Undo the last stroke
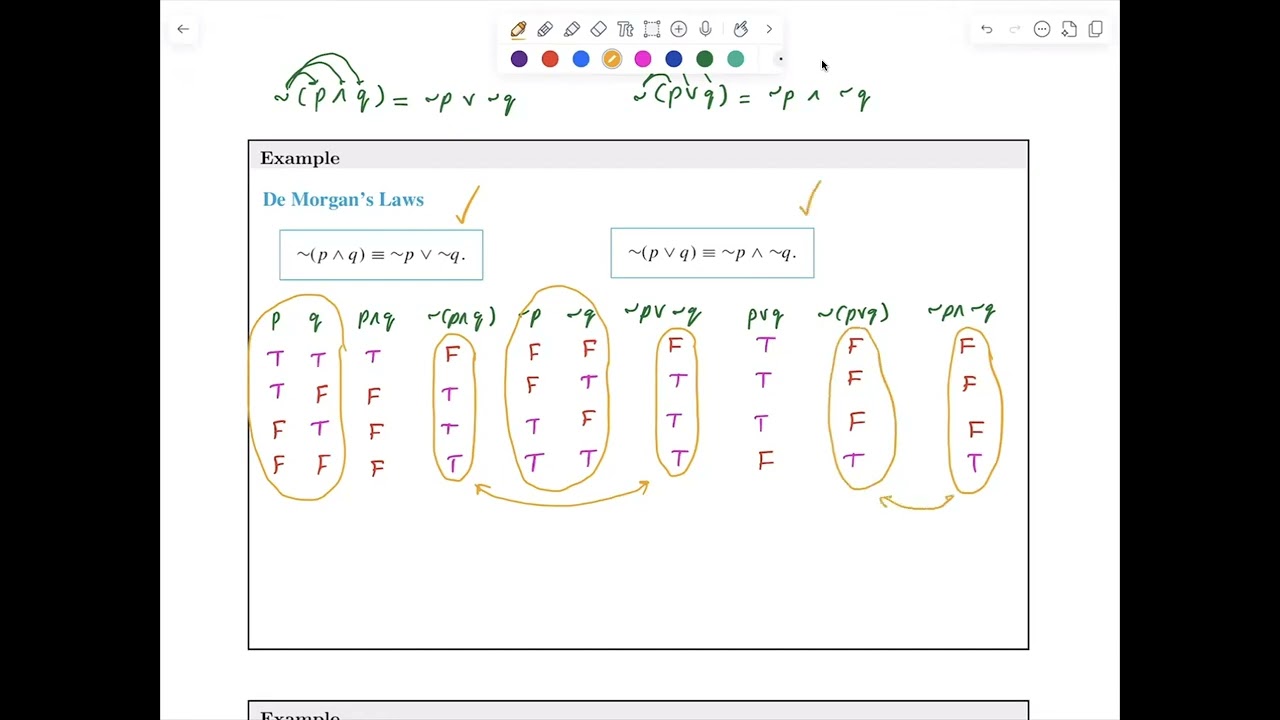 tap(987, 29)
